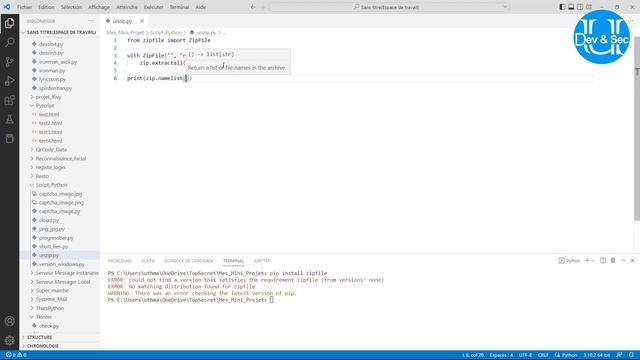
Task: Add a new terminal with plus icon
Action: click(x=587, y=260)
